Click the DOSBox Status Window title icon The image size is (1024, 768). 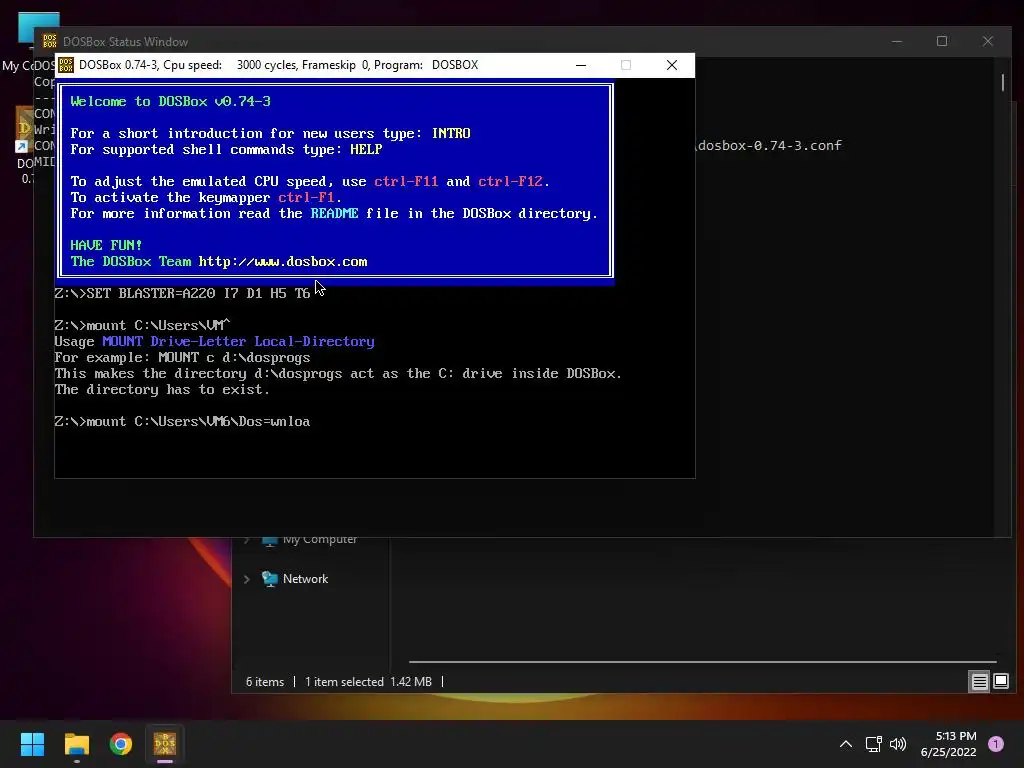(50, 41)
